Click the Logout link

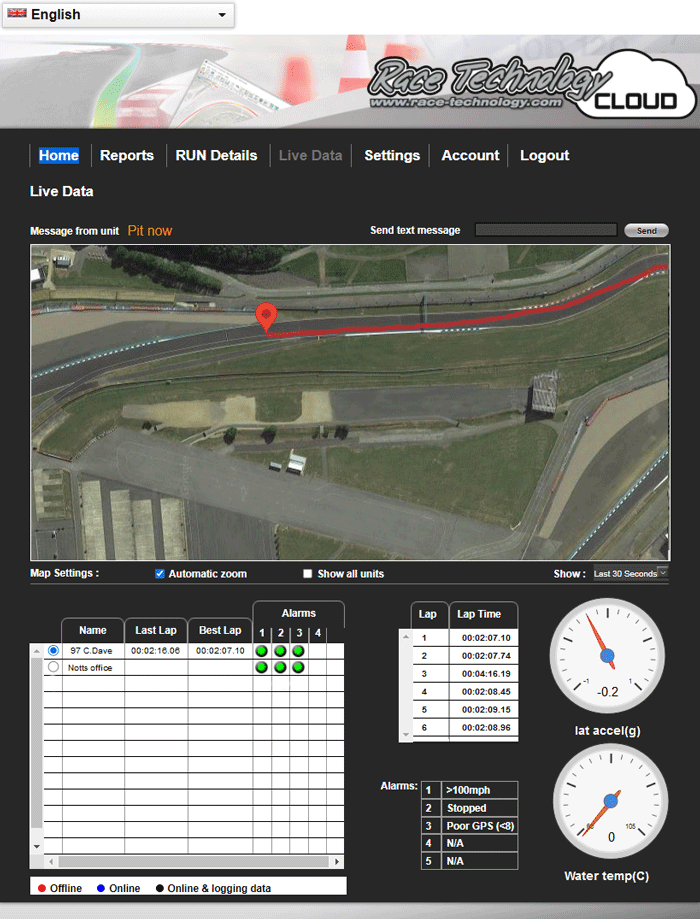click(544, 155)
